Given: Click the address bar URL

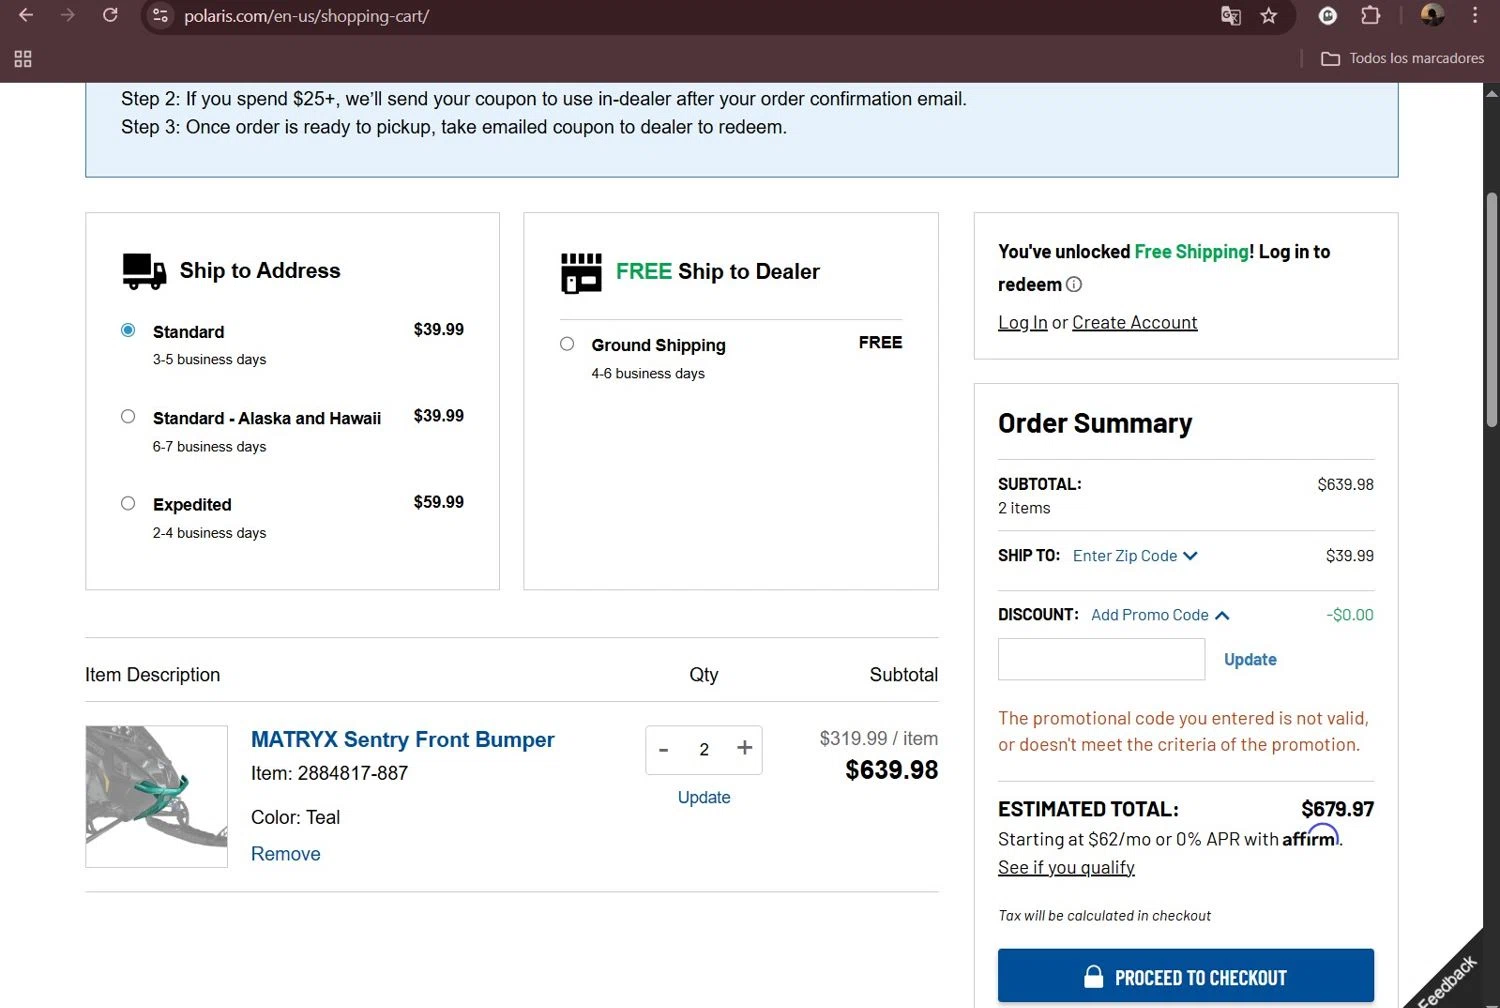Looking at the screenshot, I should [306, 16].
